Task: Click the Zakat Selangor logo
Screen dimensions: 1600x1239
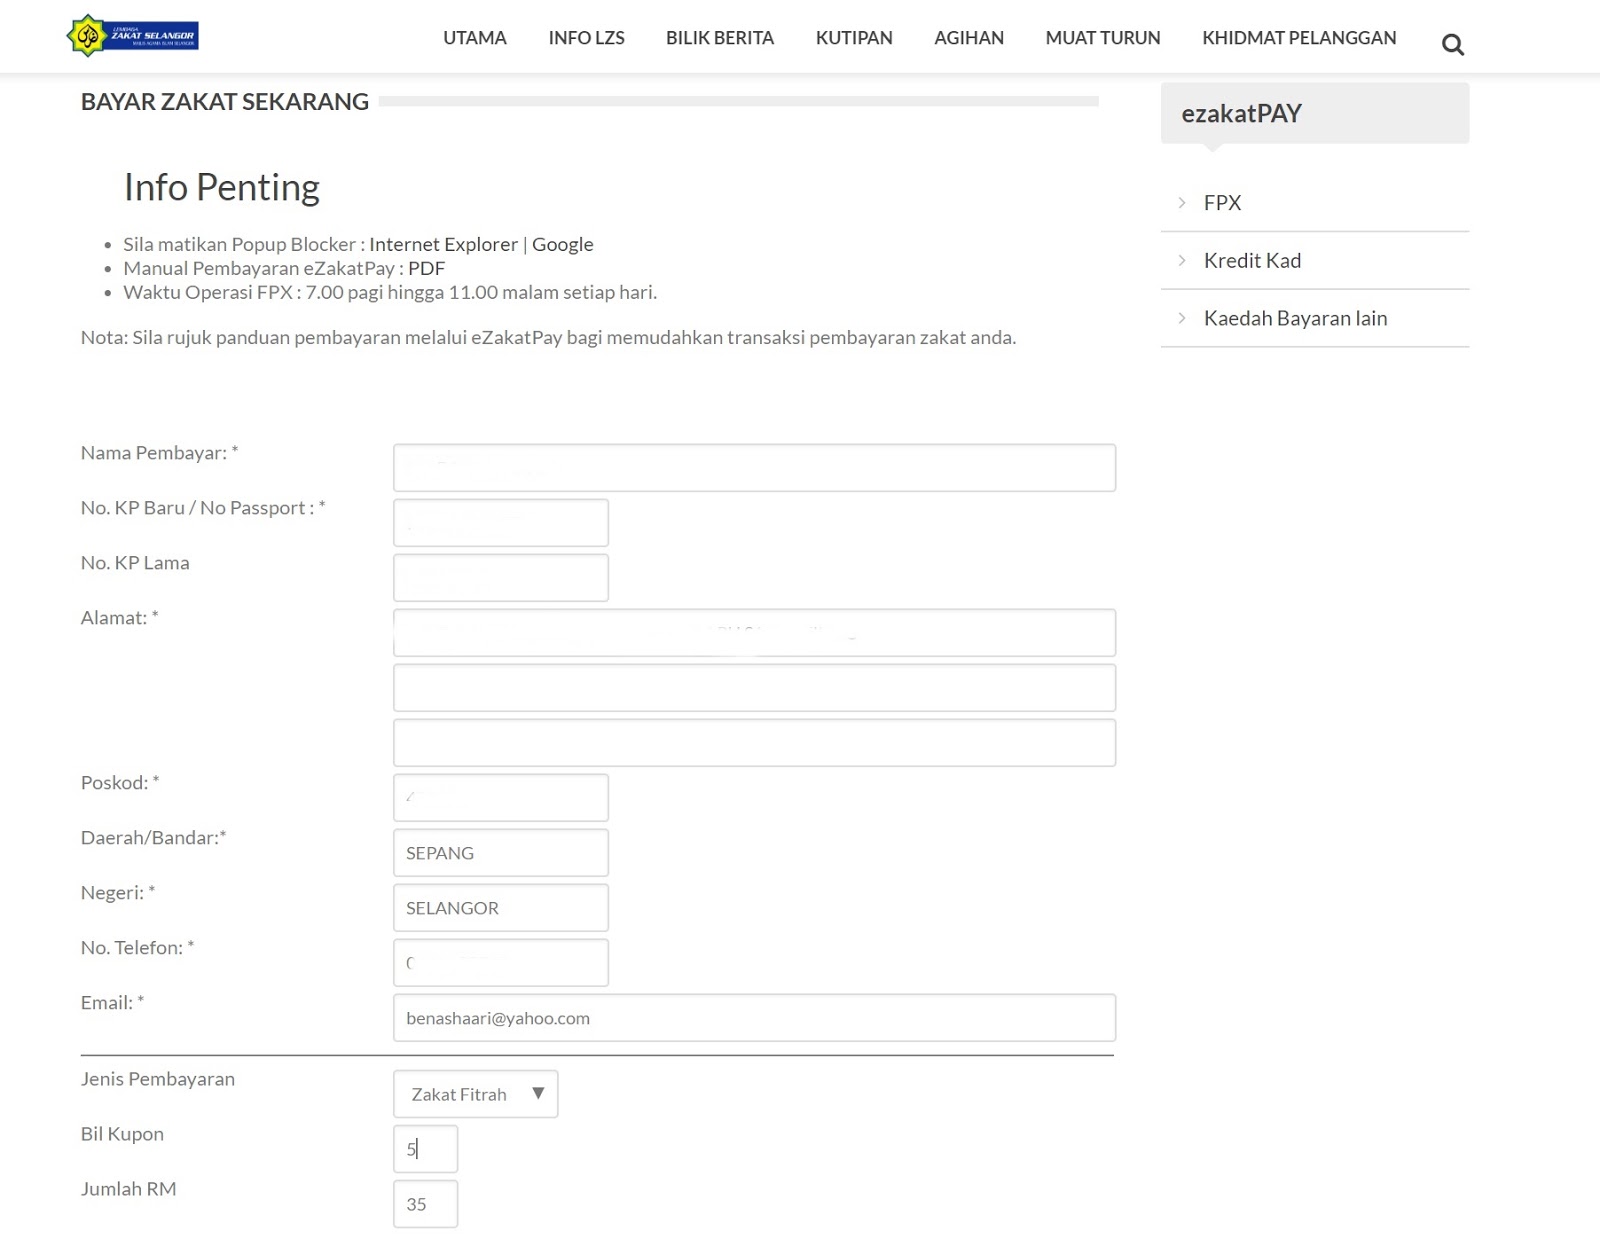Action: click(132, 36)
